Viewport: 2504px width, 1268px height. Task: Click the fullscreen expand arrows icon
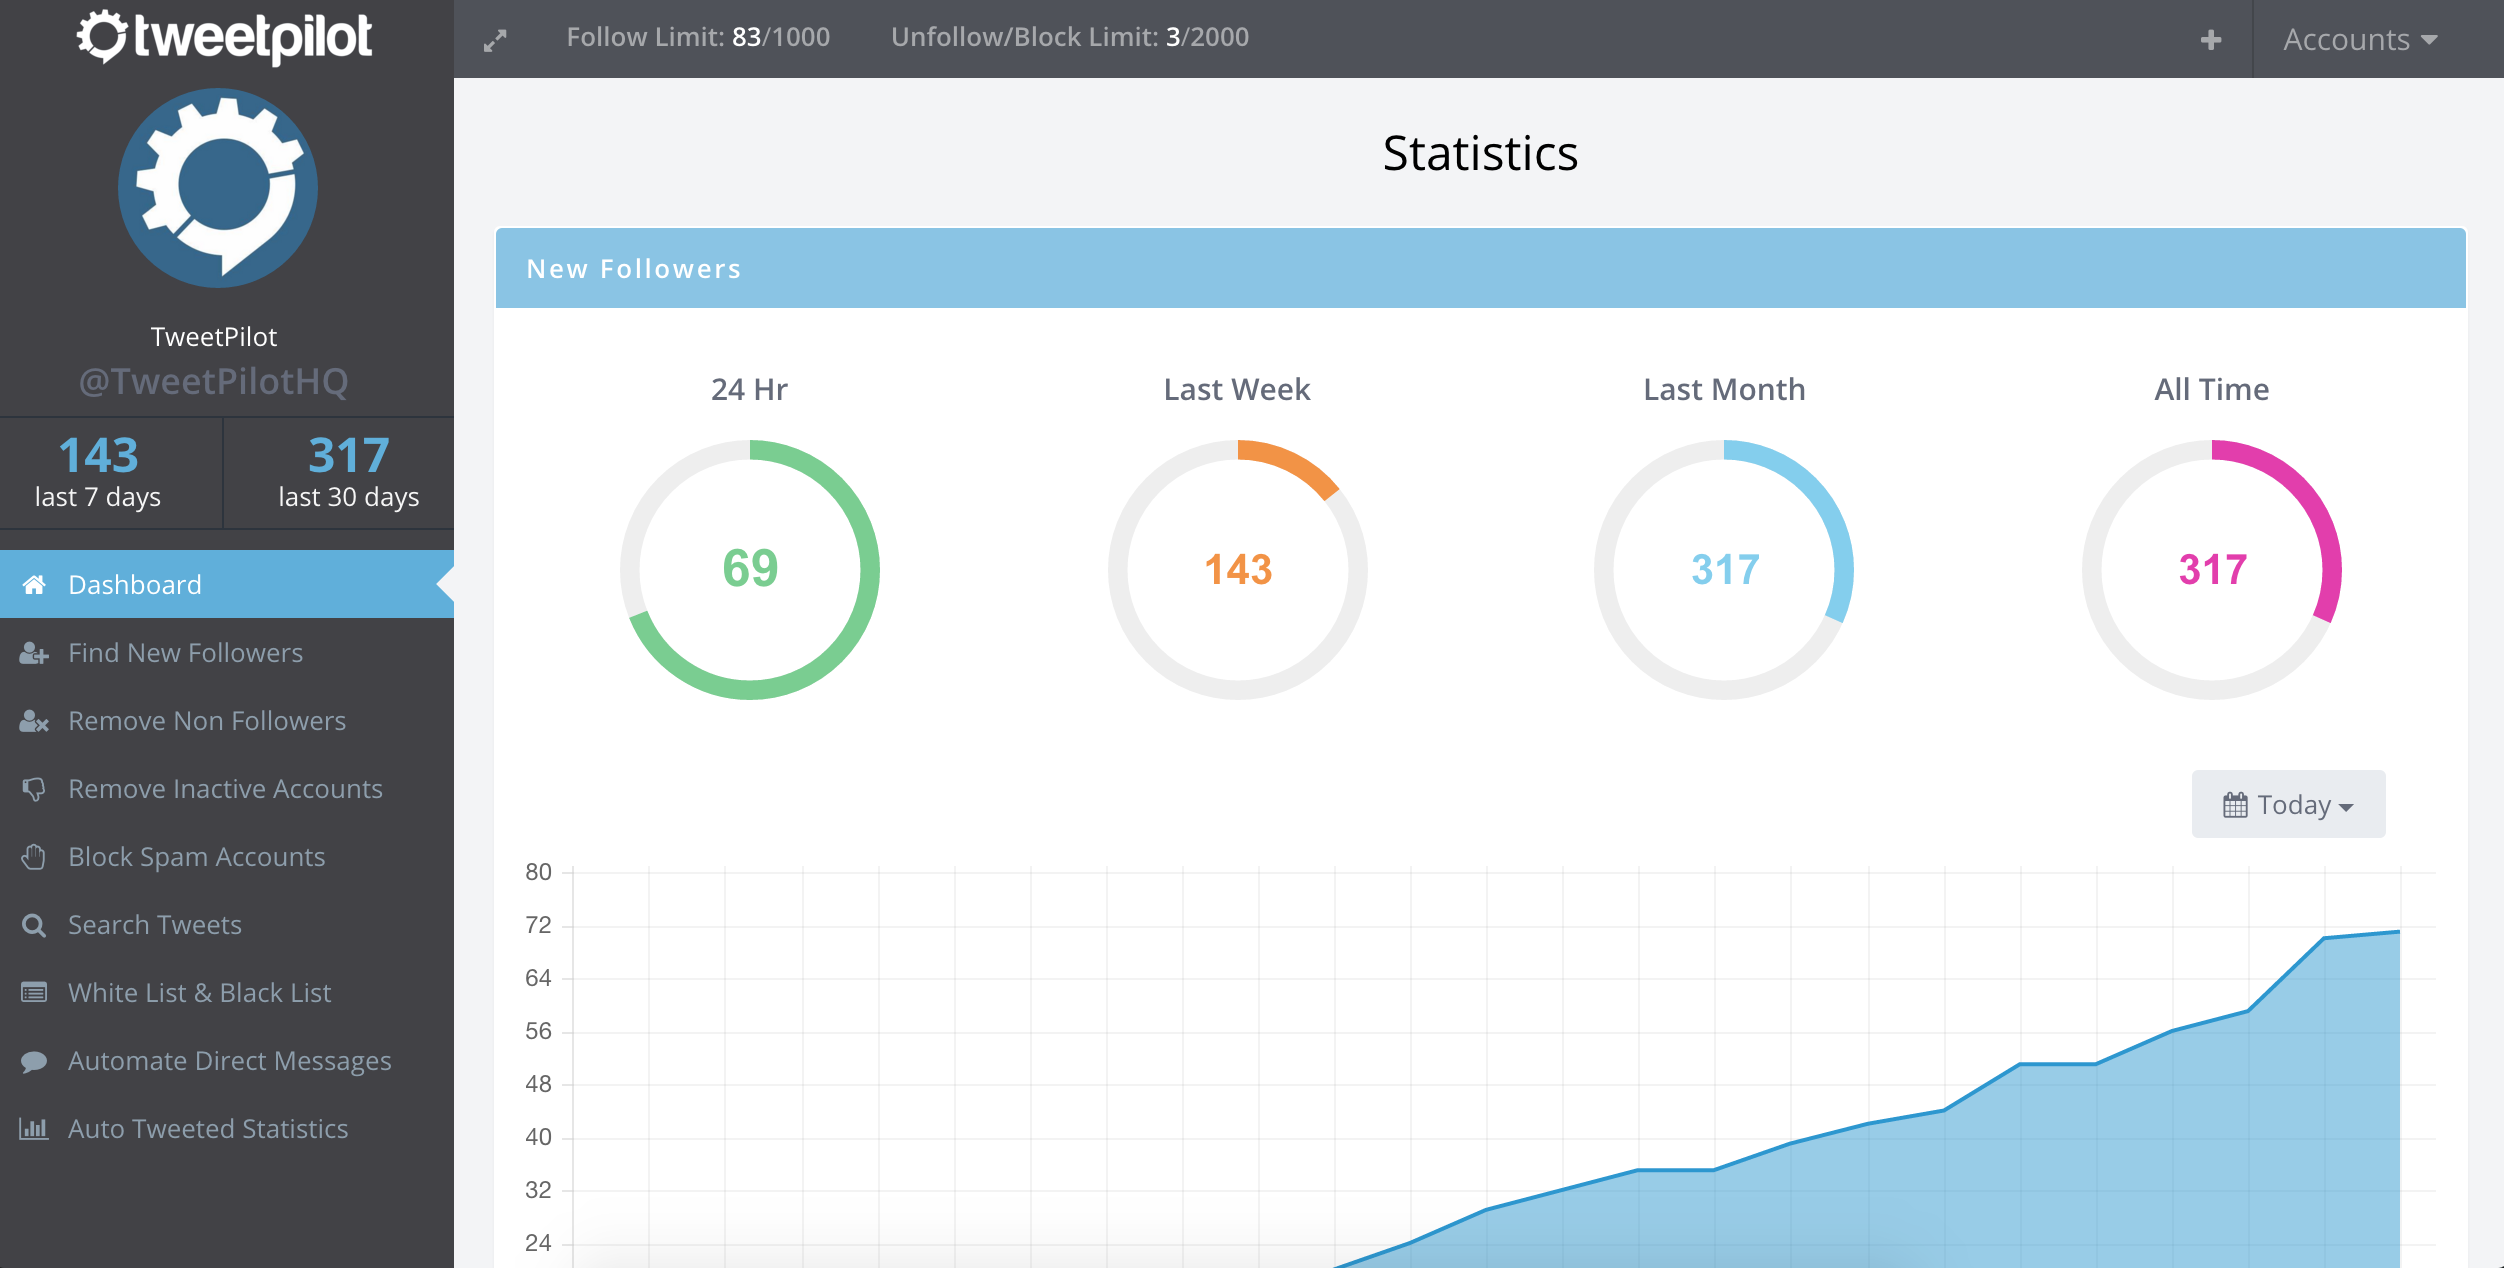click(x=495, y=40)
